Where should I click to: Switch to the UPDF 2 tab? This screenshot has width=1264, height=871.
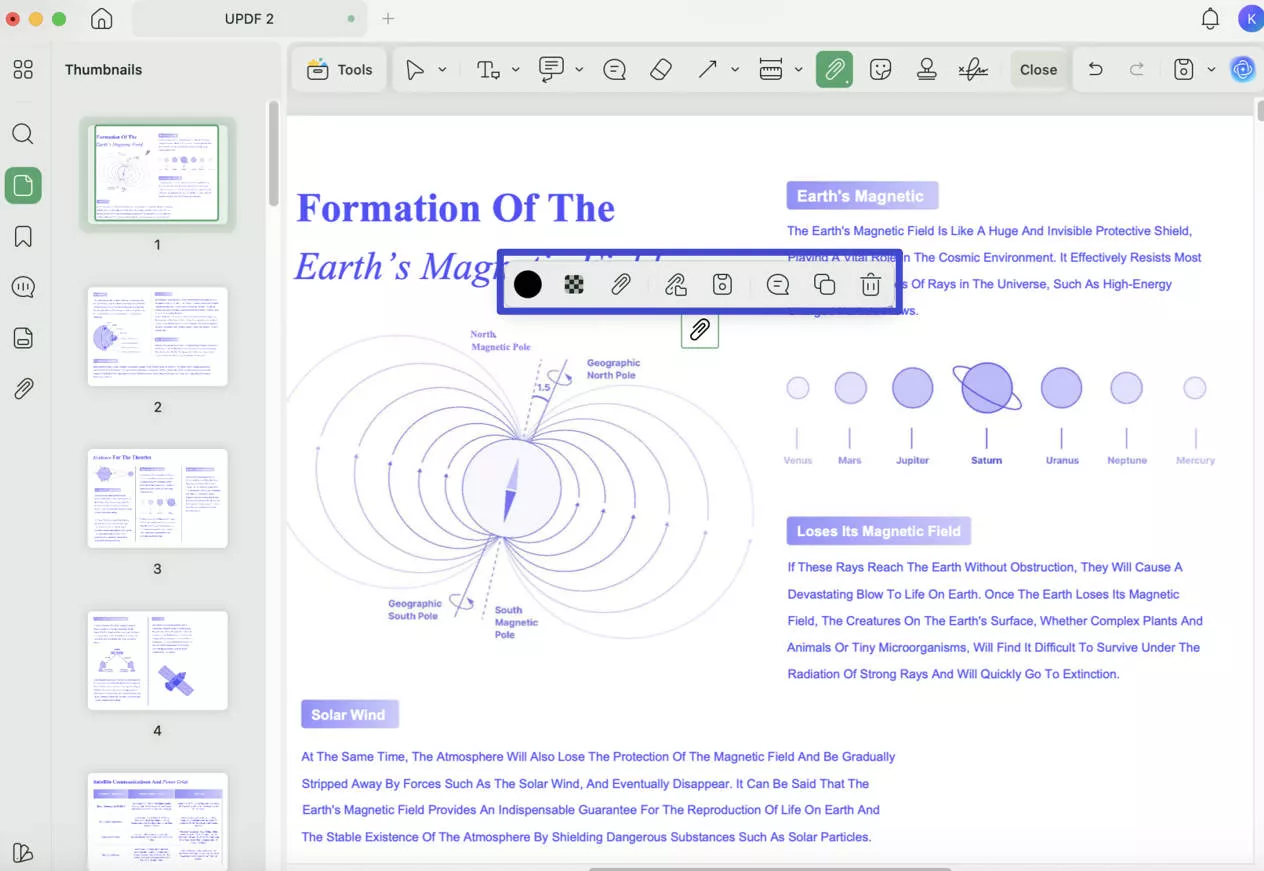coord(247,19)
